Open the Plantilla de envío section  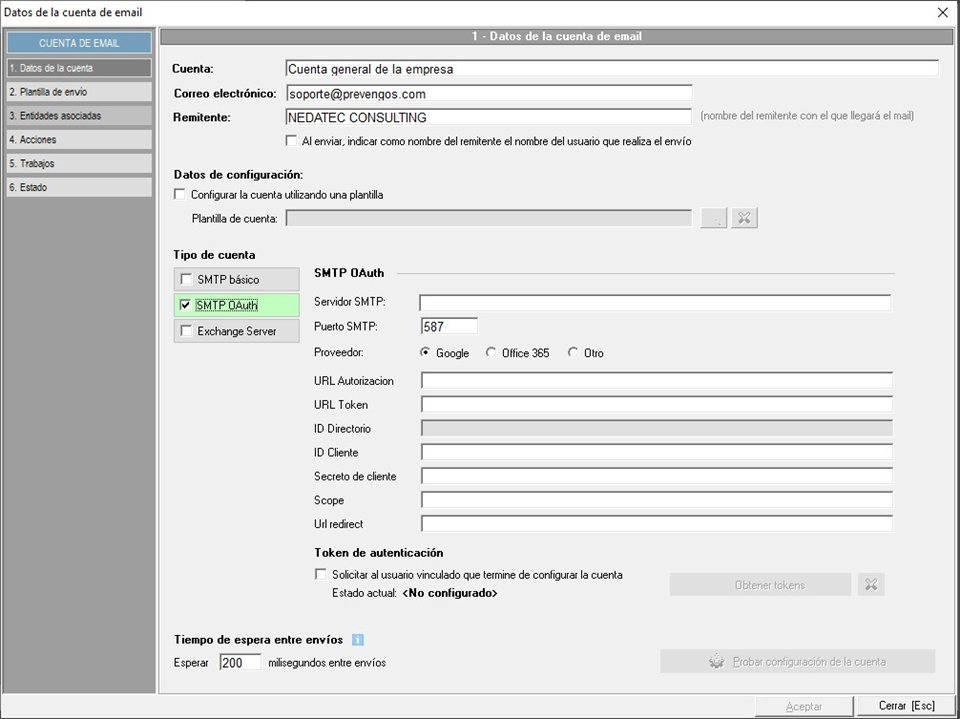click(79, 92)
